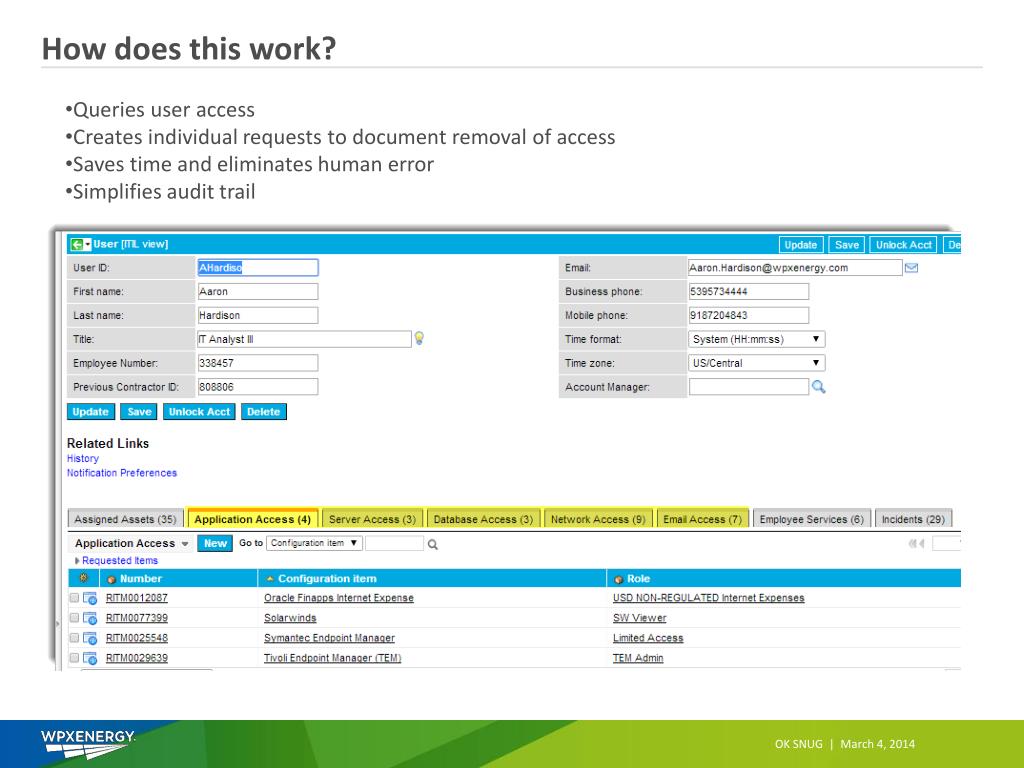Open request RITM0029639
Viewport: 1024px width, 768px height.
point(136,658)
